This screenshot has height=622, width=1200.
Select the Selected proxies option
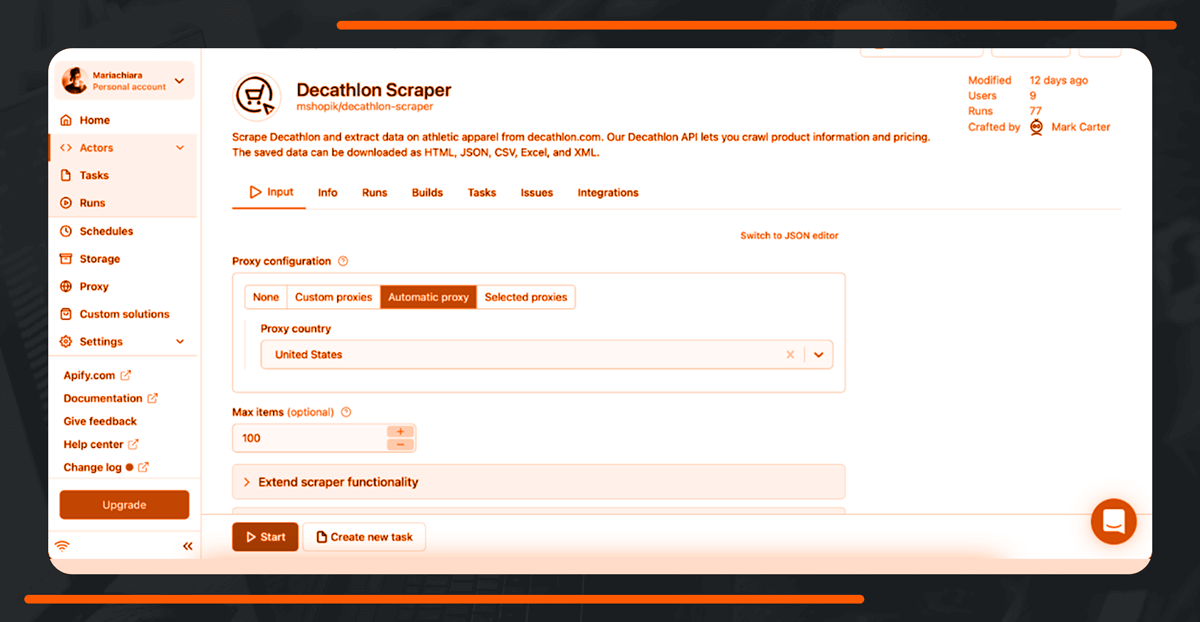tap(526, 297)
